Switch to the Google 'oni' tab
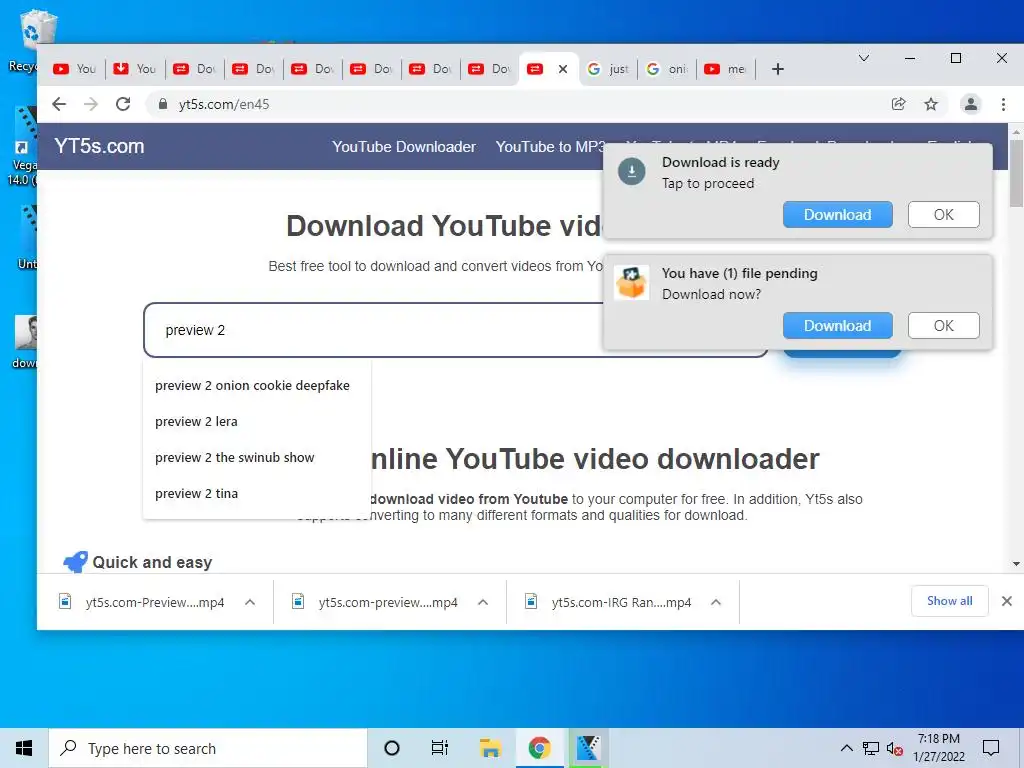The image size is (1024, 768). (667, 69)
